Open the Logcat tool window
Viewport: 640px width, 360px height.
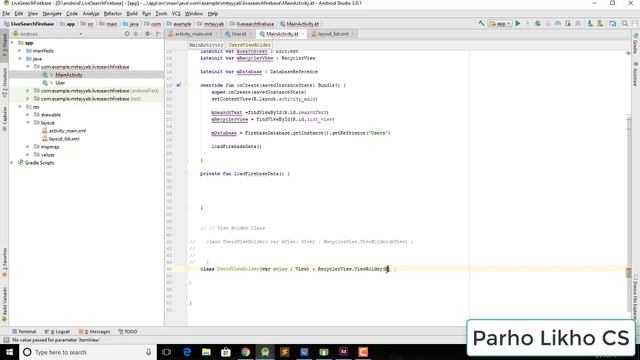(x=57, y=331)
